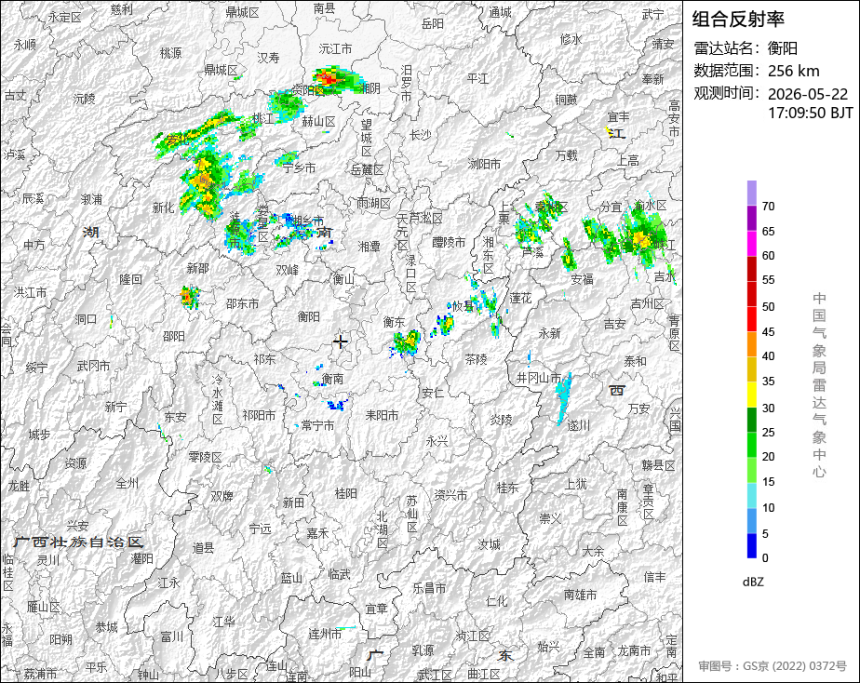Click the 新化 map label
860x683 pixels.
pyautogui.click(x=163, y=207)
